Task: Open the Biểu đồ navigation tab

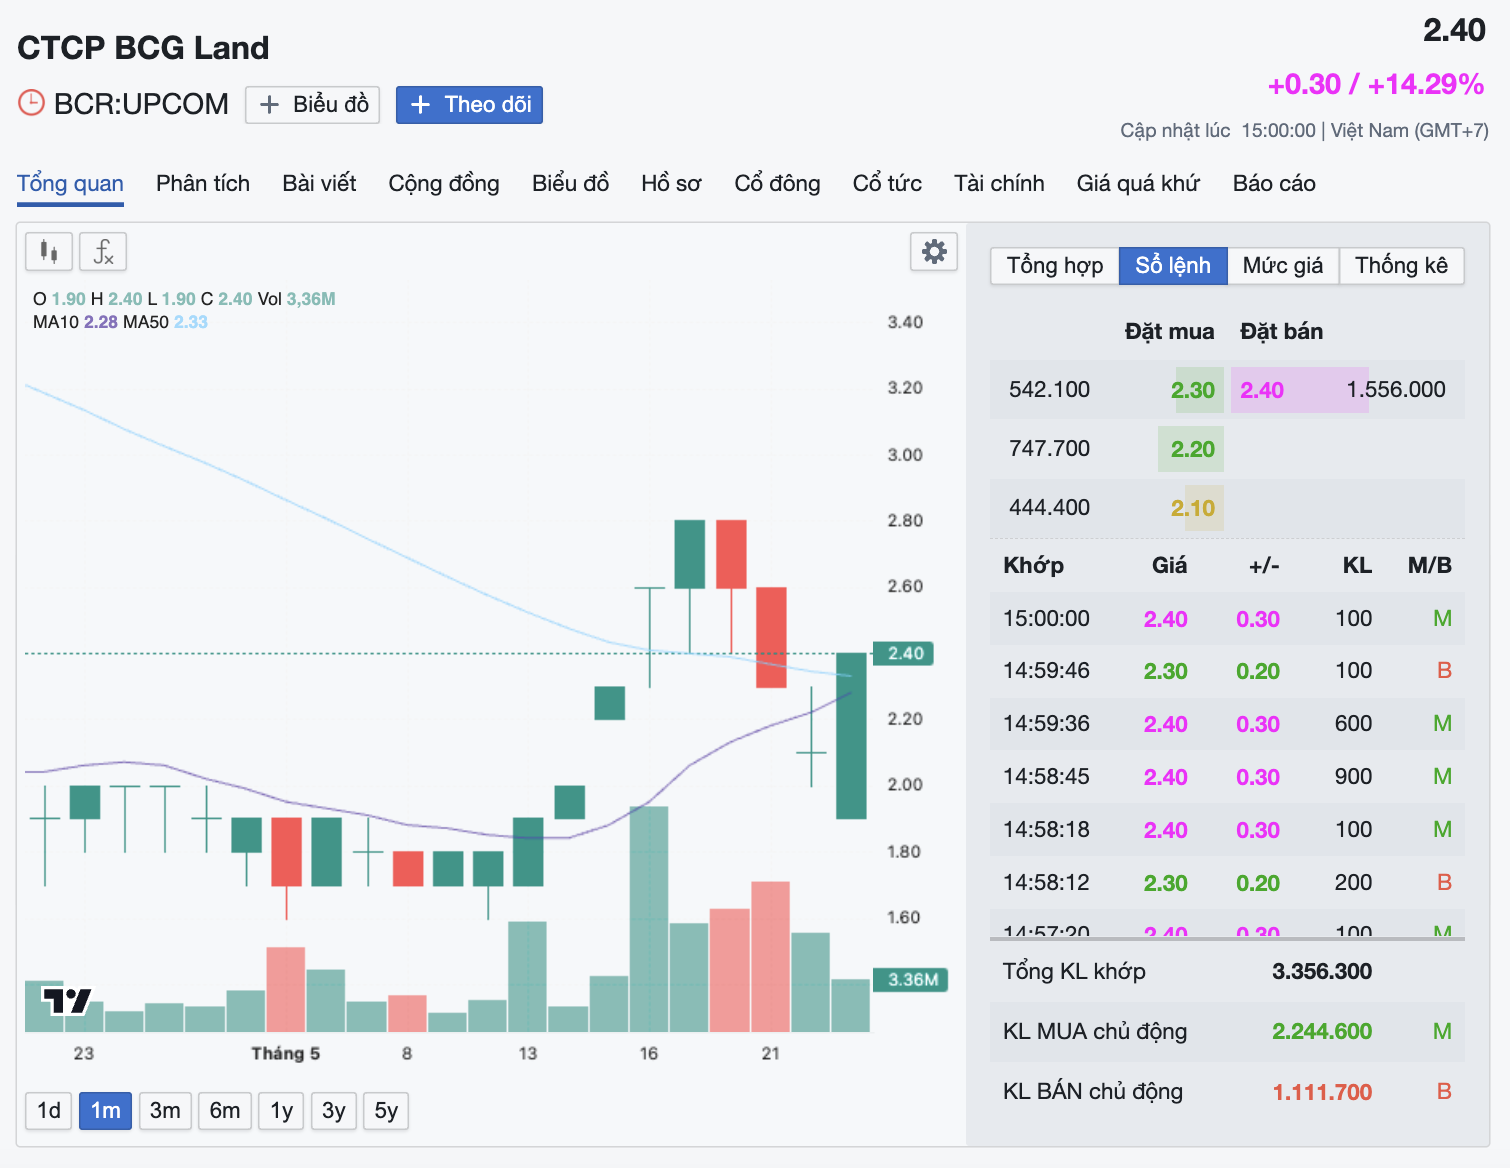Action: coord(570,184)
